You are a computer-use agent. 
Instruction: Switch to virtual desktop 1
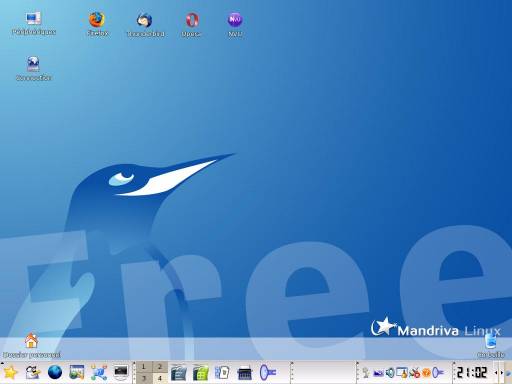[144, 367]
